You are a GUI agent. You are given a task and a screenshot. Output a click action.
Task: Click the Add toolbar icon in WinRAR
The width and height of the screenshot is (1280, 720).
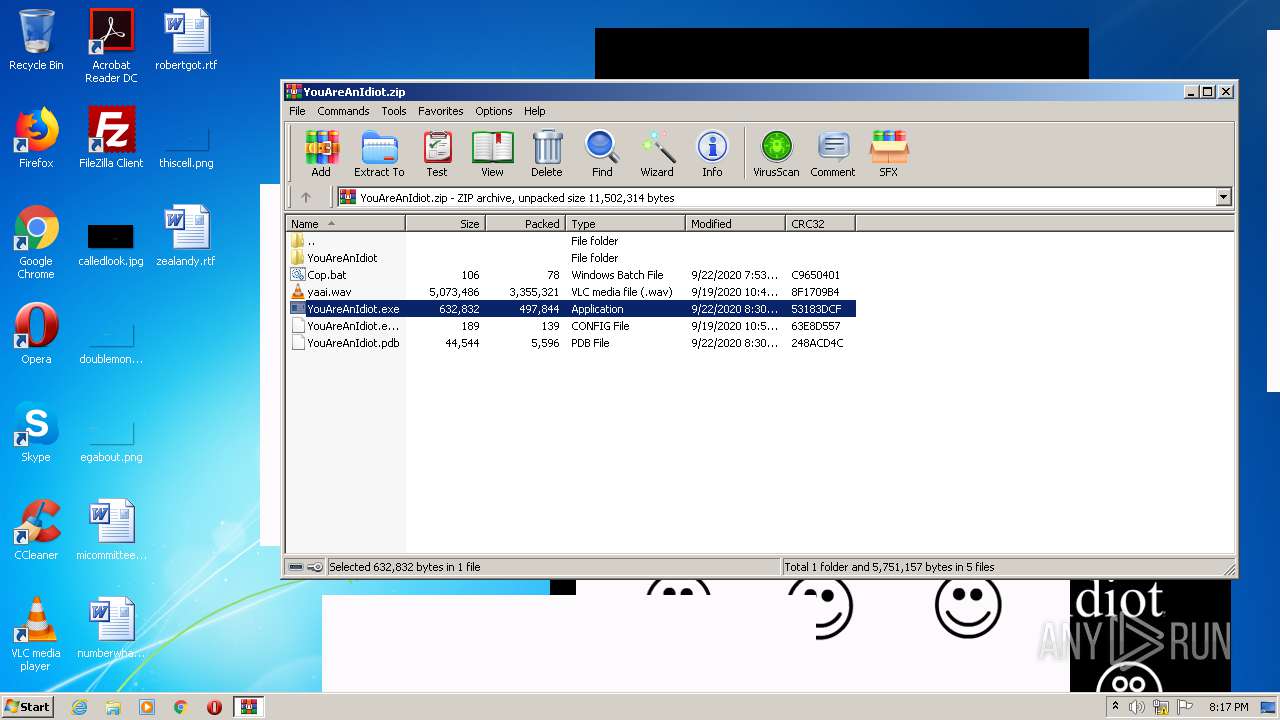[321, 154]
